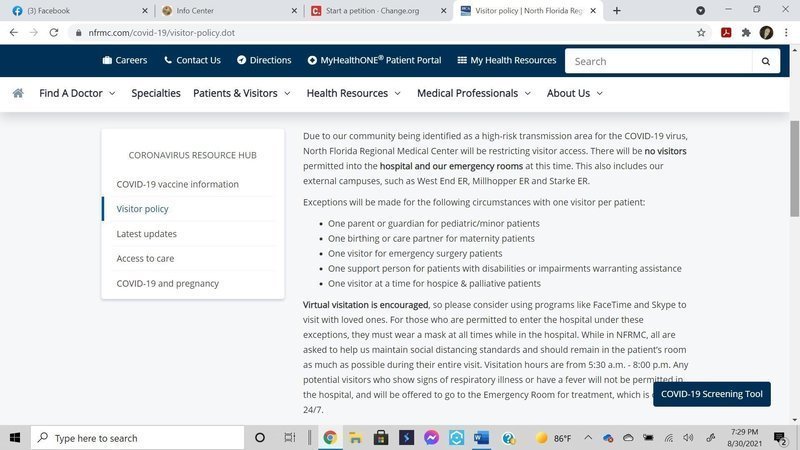This screenshot has width=800, height=450.
Task: Click in the website Search field
Action: (658, 61)
